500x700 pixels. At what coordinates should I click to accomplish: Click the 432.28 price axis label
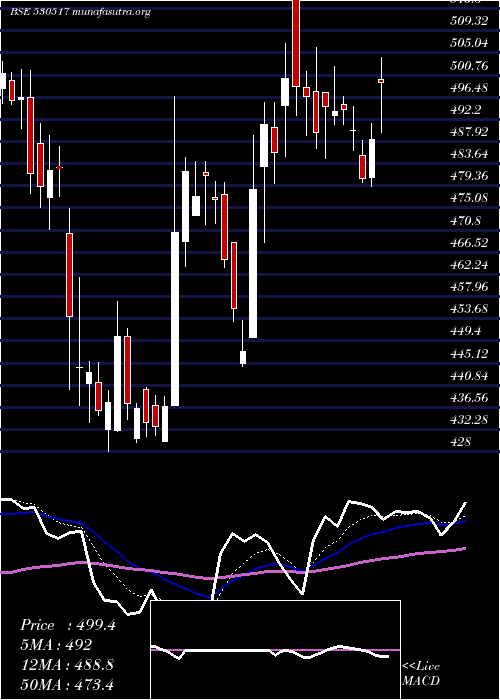pyautogui.click(x=469, y=419)
